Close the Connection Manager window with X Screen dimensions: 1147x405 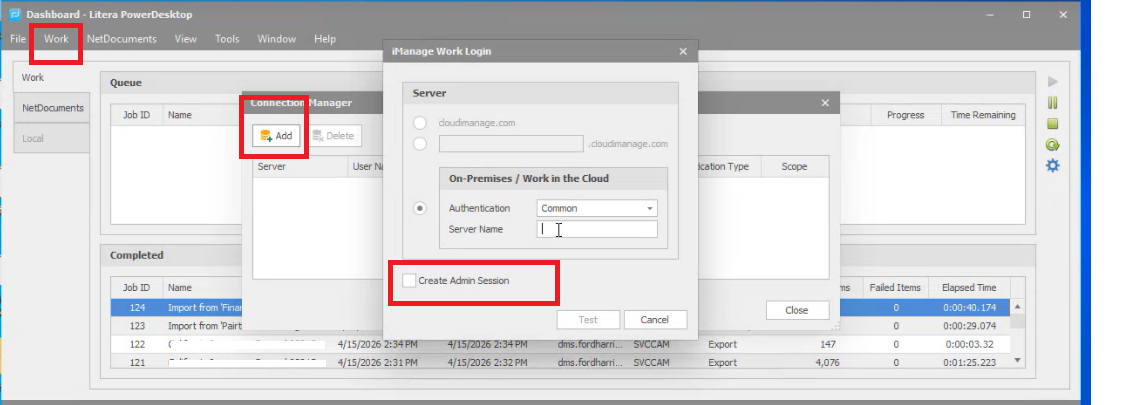(825, 103)
